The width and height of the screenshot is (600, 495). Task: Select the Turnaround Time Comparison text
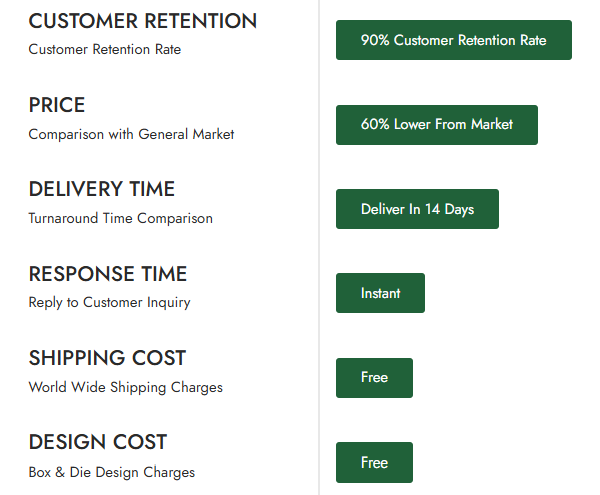point(120,218)
